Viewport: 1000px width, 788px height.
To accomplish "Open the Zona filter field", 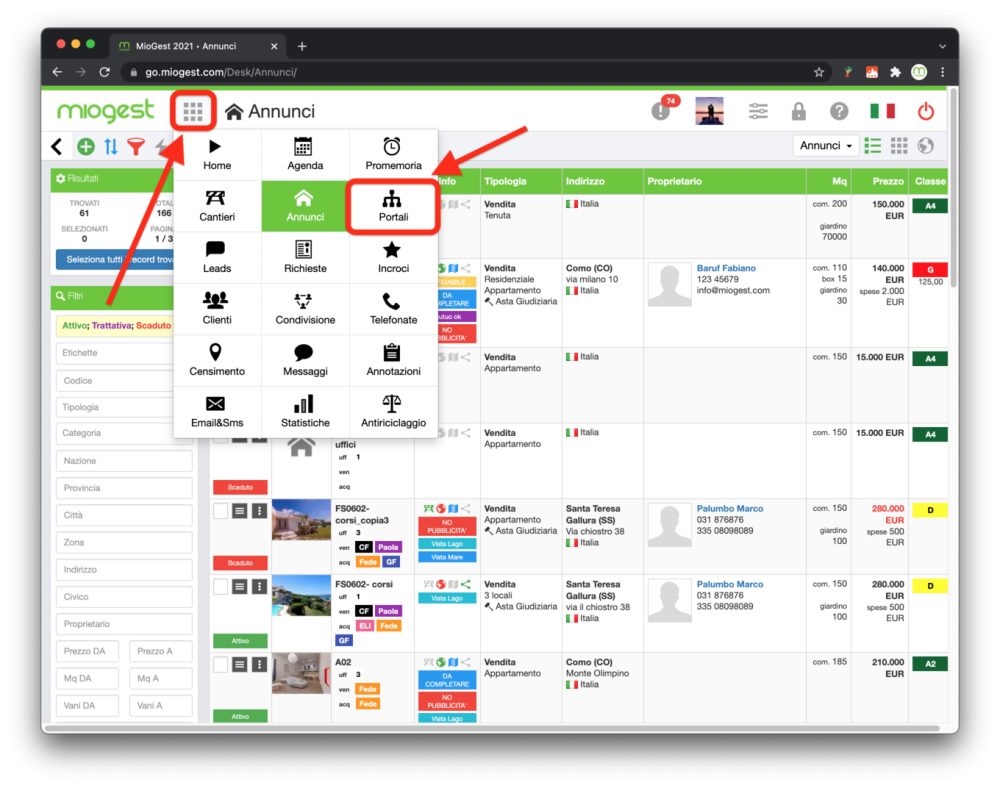I will point(124,543).
